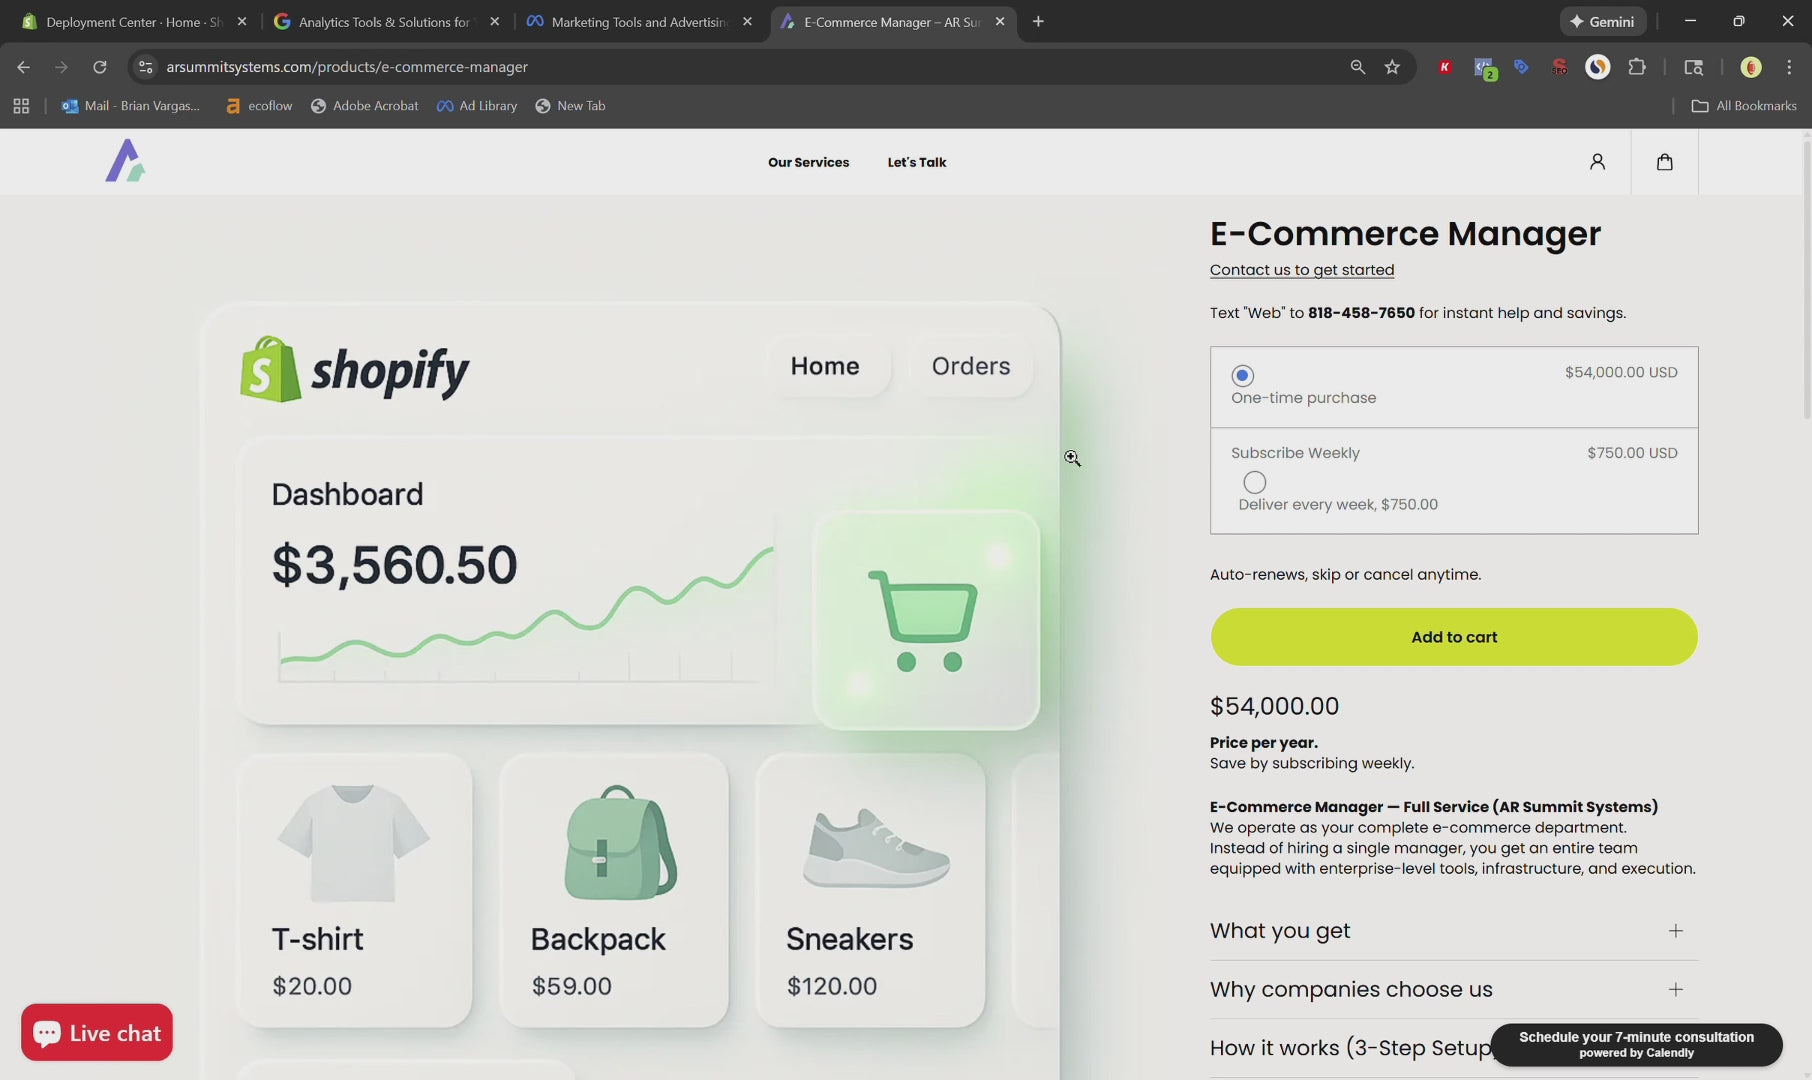Bookmark this page with the star icon
Screen dimensions: 1812x1080
(x=1392, y=67)
